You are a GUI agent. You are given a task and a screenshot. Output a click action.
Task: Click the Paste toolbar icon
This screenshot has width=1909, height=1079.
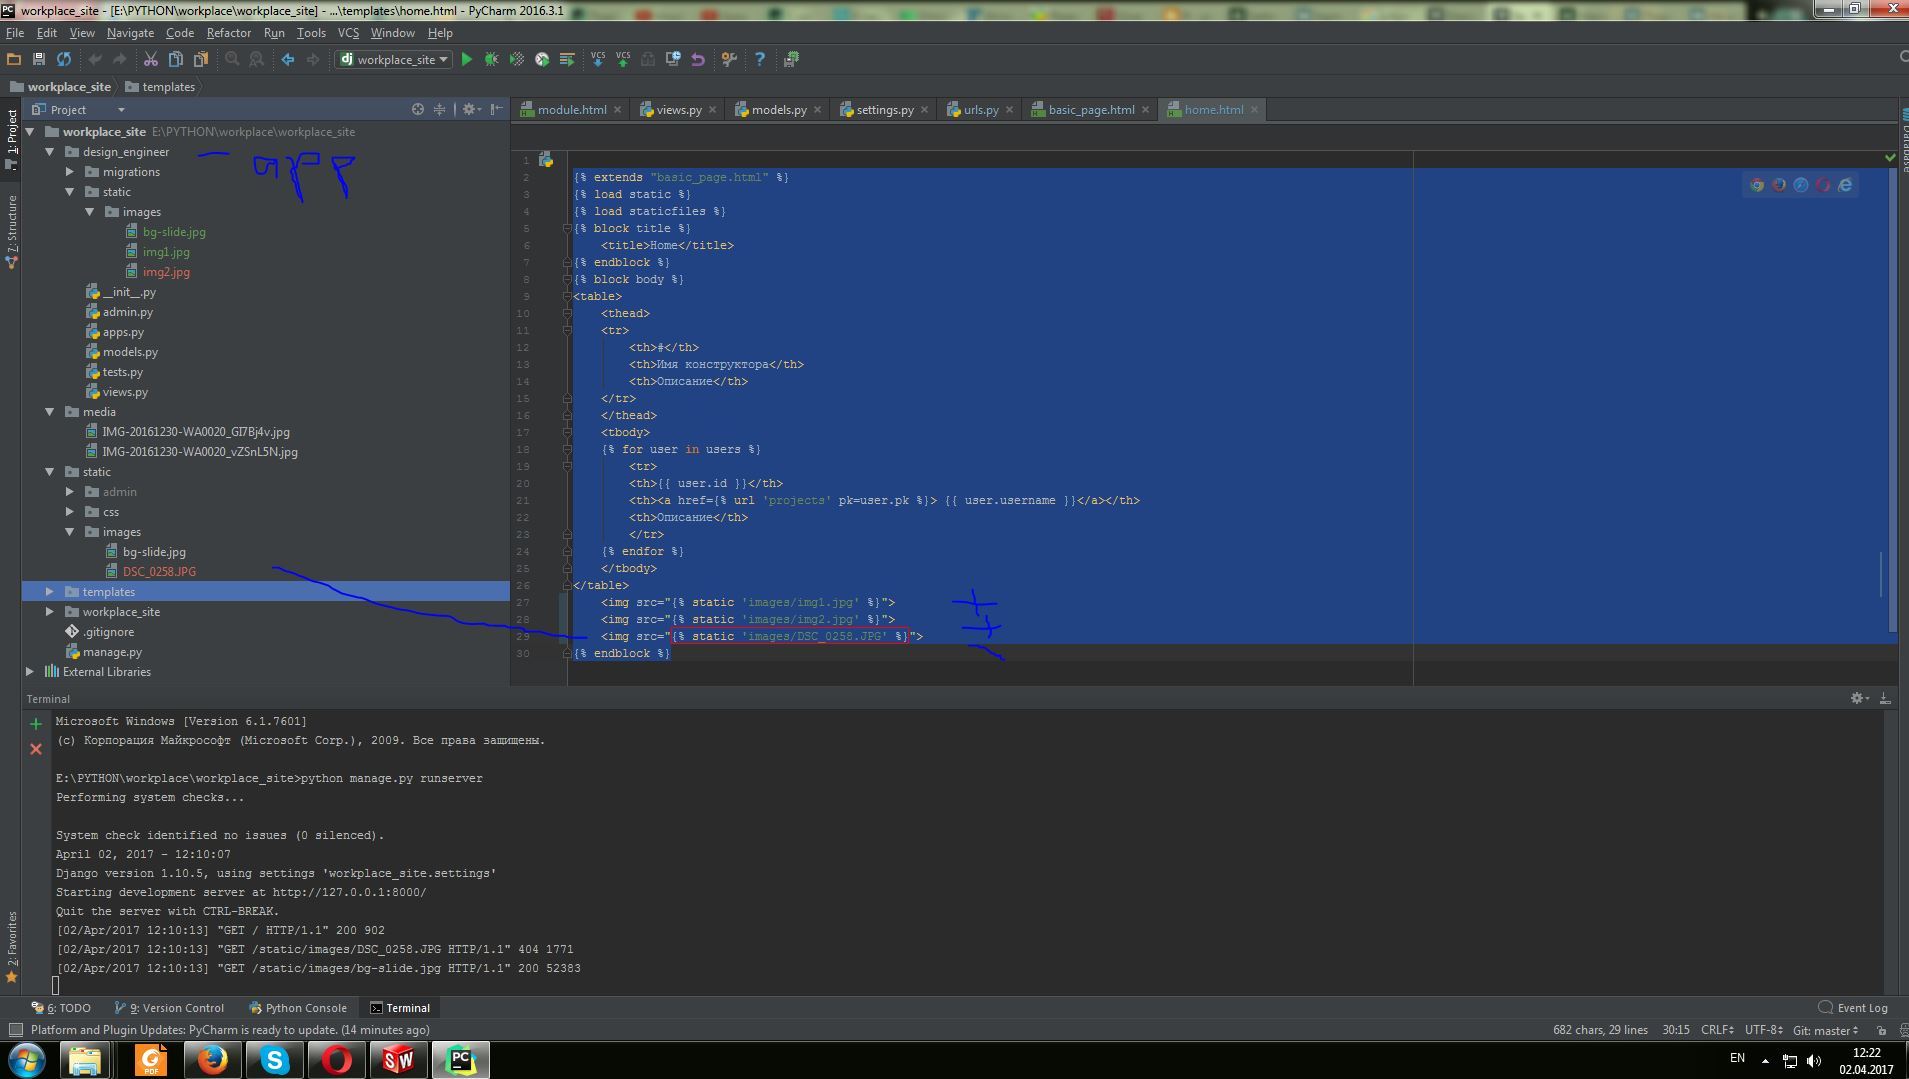pyautogui.click(x=201, y=59)
